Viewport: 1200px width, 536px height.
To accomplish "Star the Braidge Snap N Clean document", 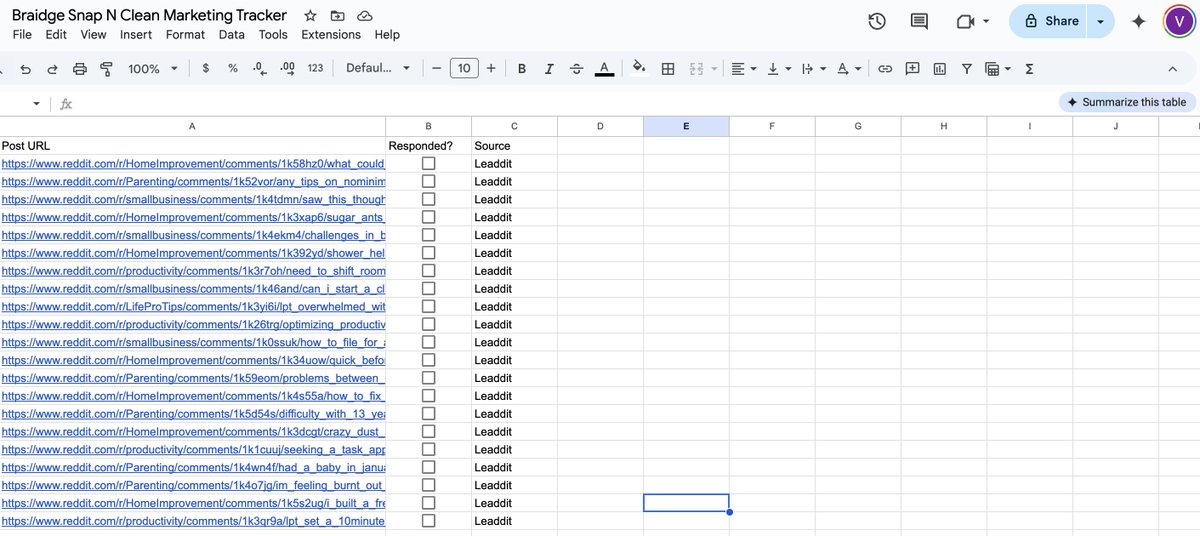I will pos(311,16).
